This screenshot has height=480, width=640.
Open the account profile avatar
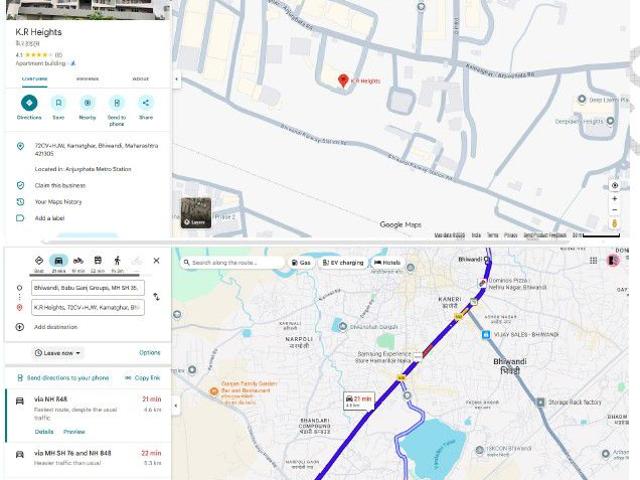coord(613,260)
